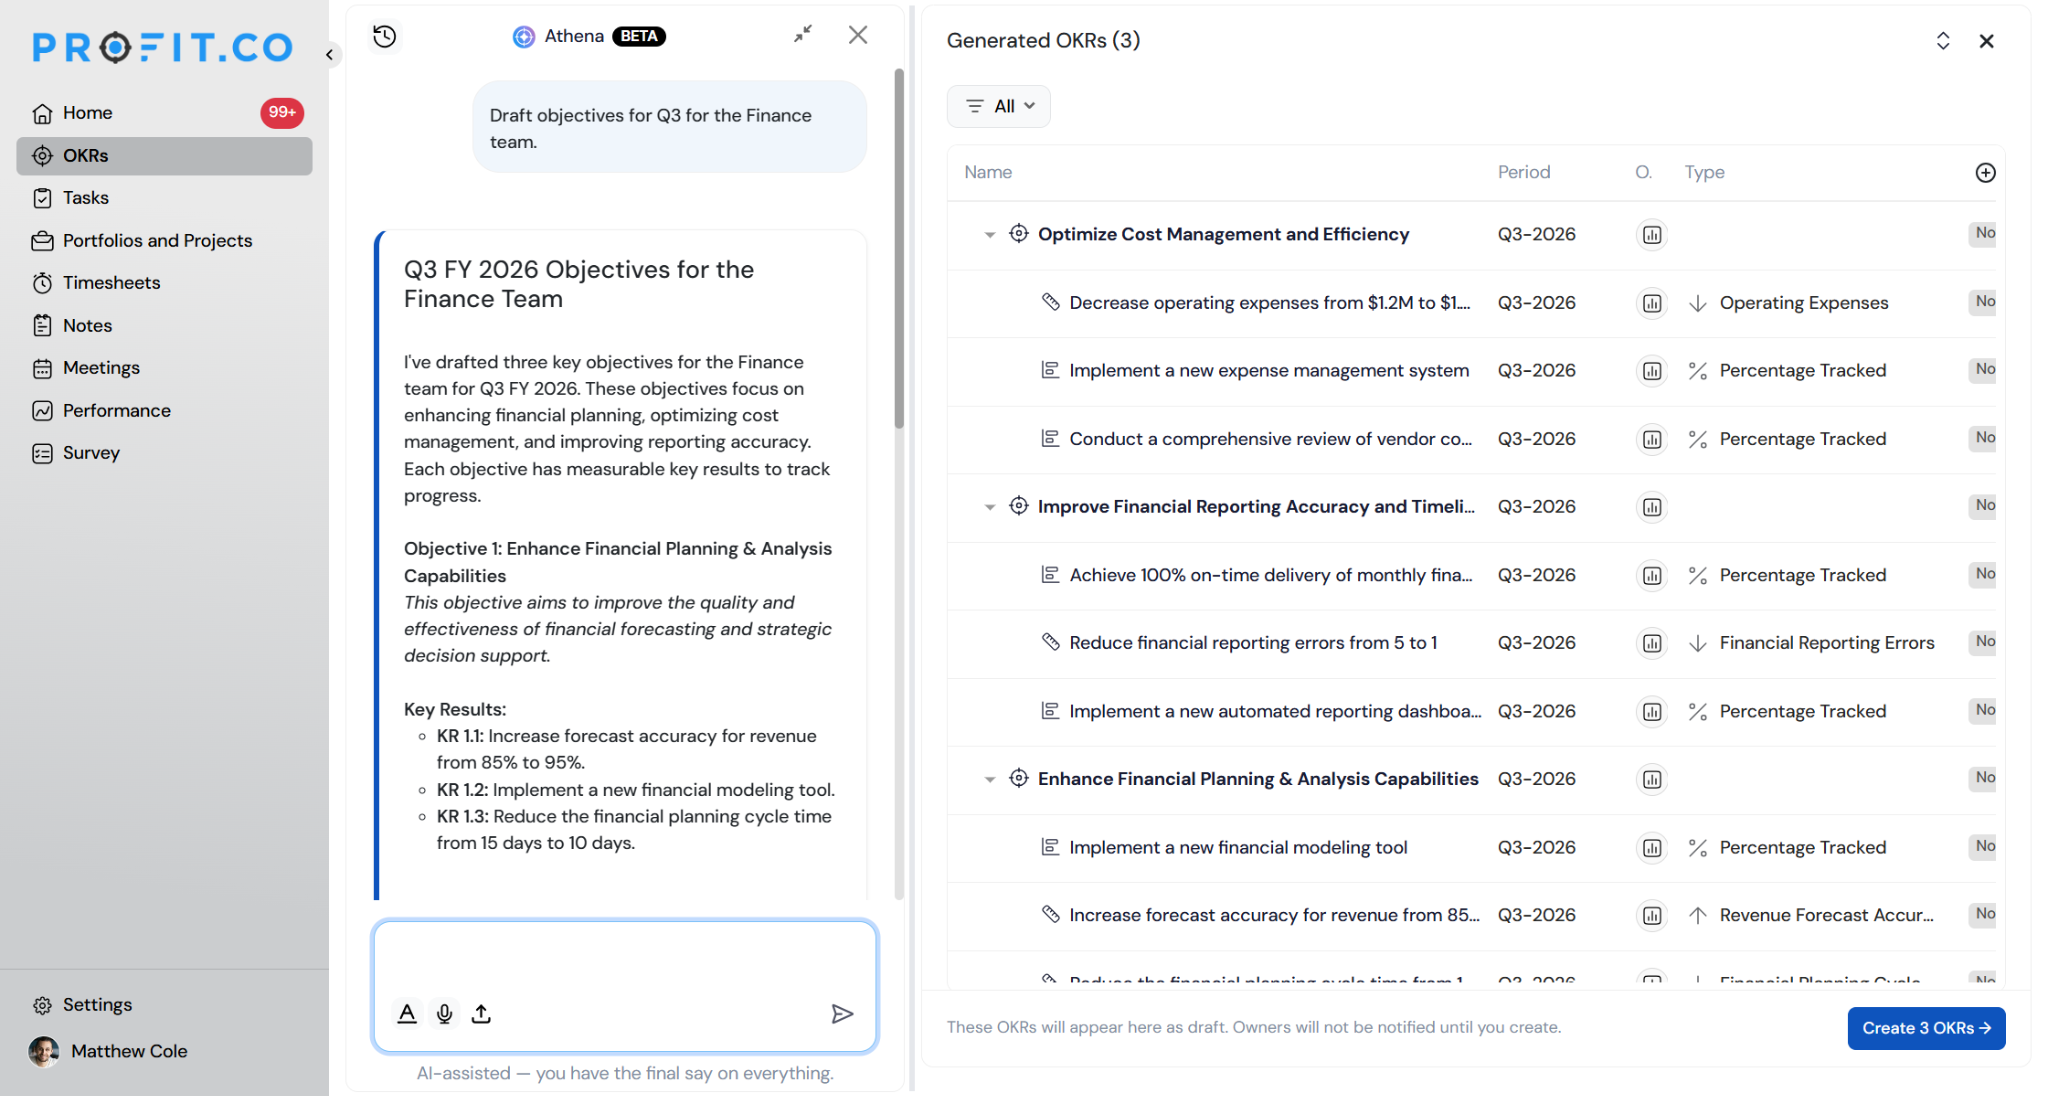Go to Home in the sidebar

(x=164, y=113)
